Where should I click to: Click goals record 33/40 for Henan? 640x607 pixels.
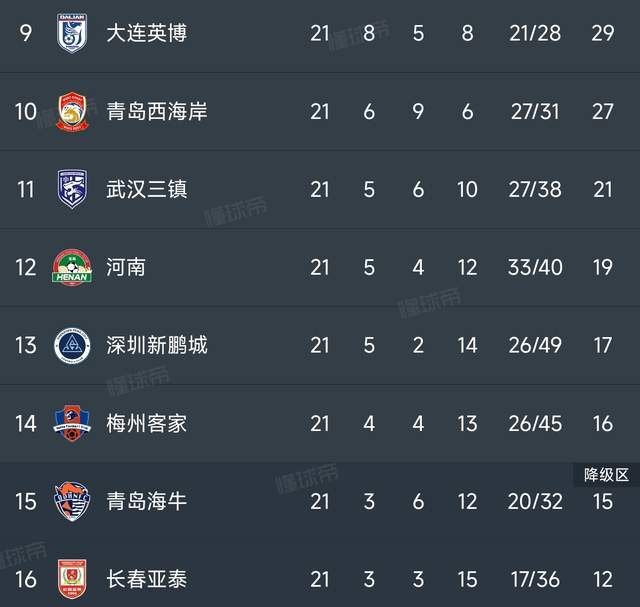[x=535, y=267]
